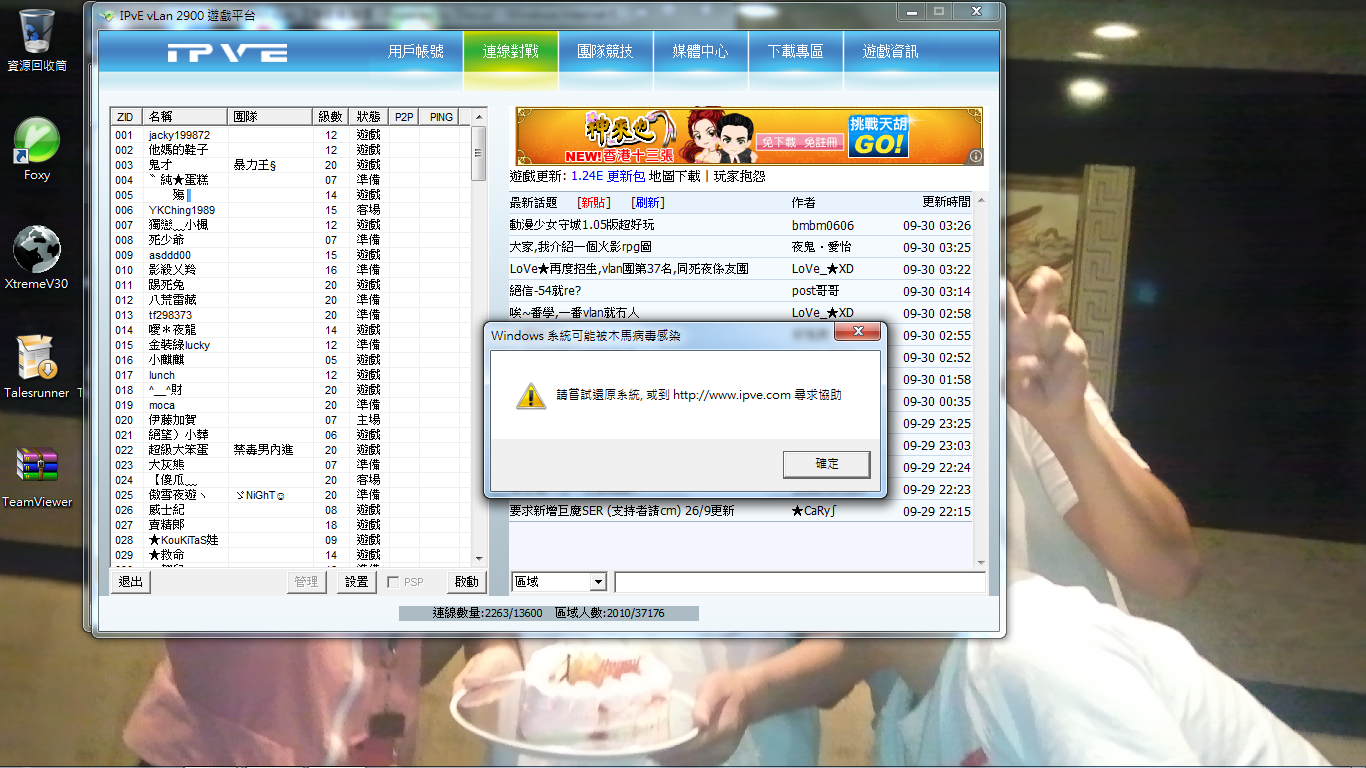This screenshot has width=1366, height=768.
Task: Go to the 媒體中心 tab
Action: pyautogui.click(x=700, y=52)
